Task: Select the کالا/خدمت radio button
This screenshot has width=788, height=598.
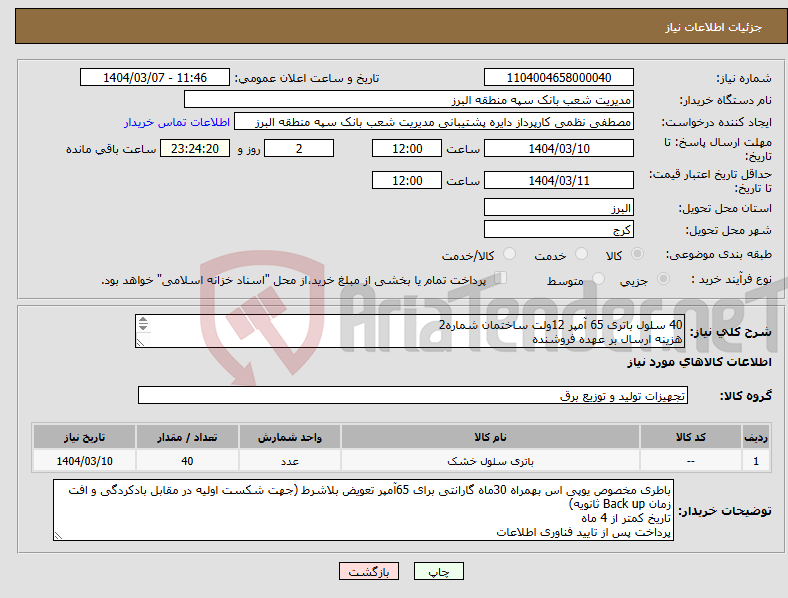Action: coord(510,254)
